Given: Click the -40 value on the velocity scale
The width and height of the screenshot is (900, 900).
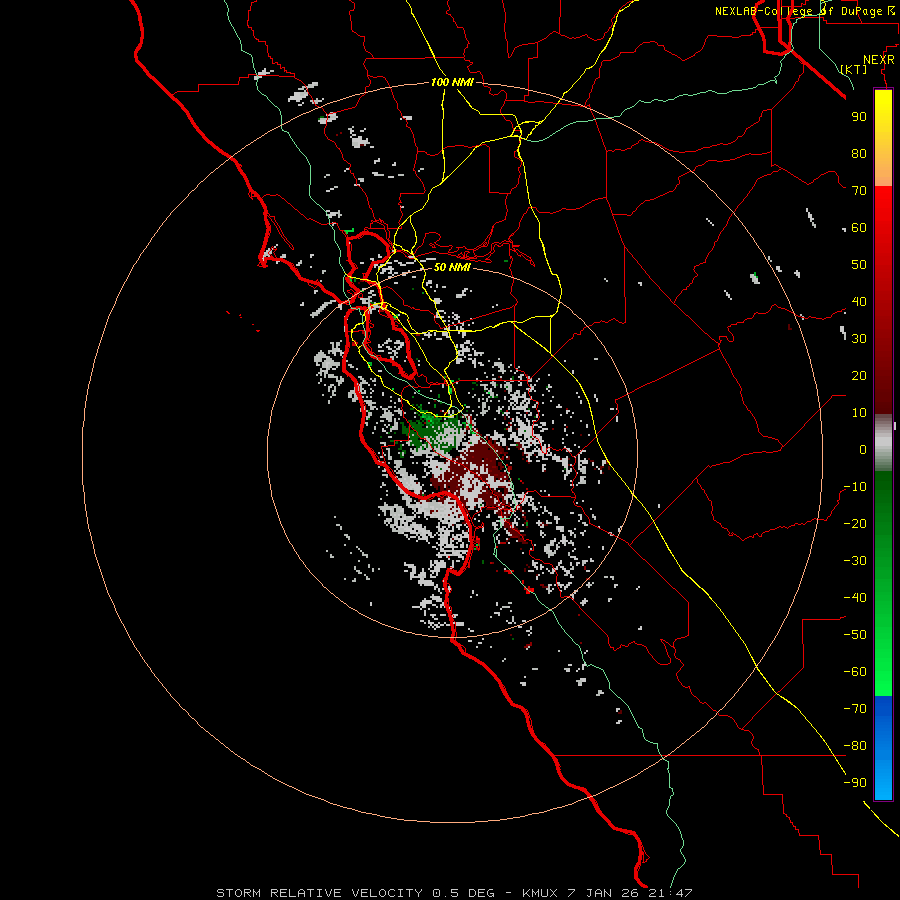Looking at the screenshot, I should (855, 598).
